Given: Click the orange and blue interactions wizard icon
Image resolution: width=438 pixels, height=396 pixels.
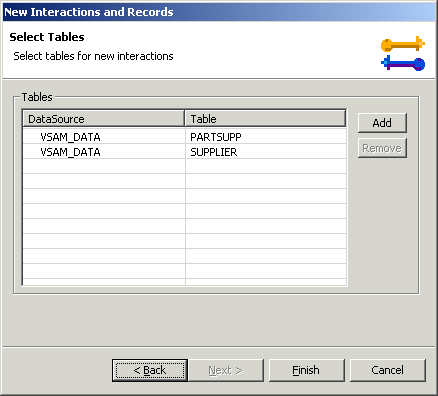Looking at the screenshot, I should click(x=403, y=54).
